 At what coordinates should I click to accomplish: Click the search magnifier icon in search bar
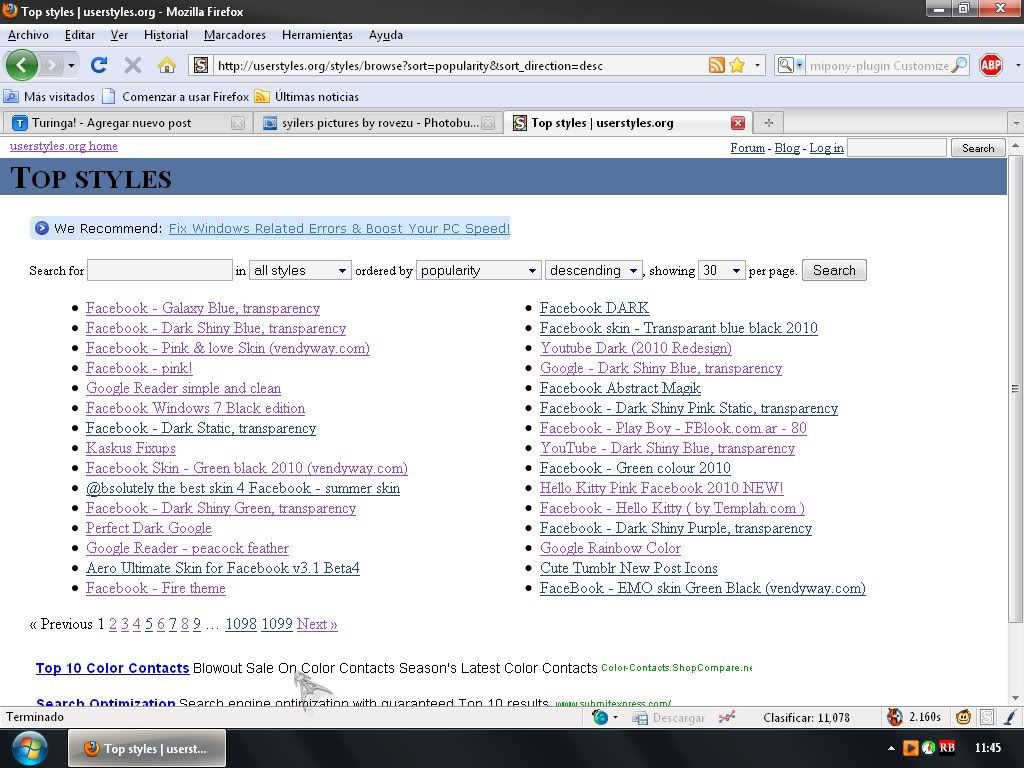(x=959, y=65)
